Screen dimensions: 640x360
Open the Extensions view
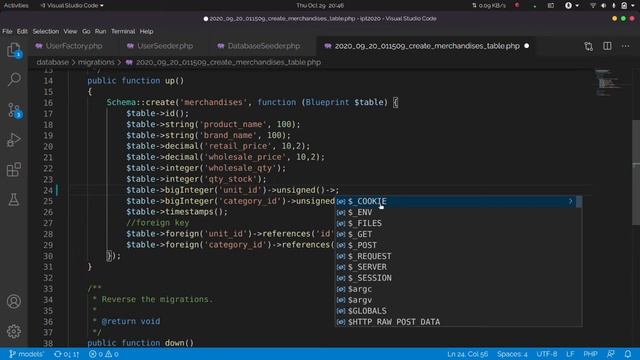pos(14,169)
